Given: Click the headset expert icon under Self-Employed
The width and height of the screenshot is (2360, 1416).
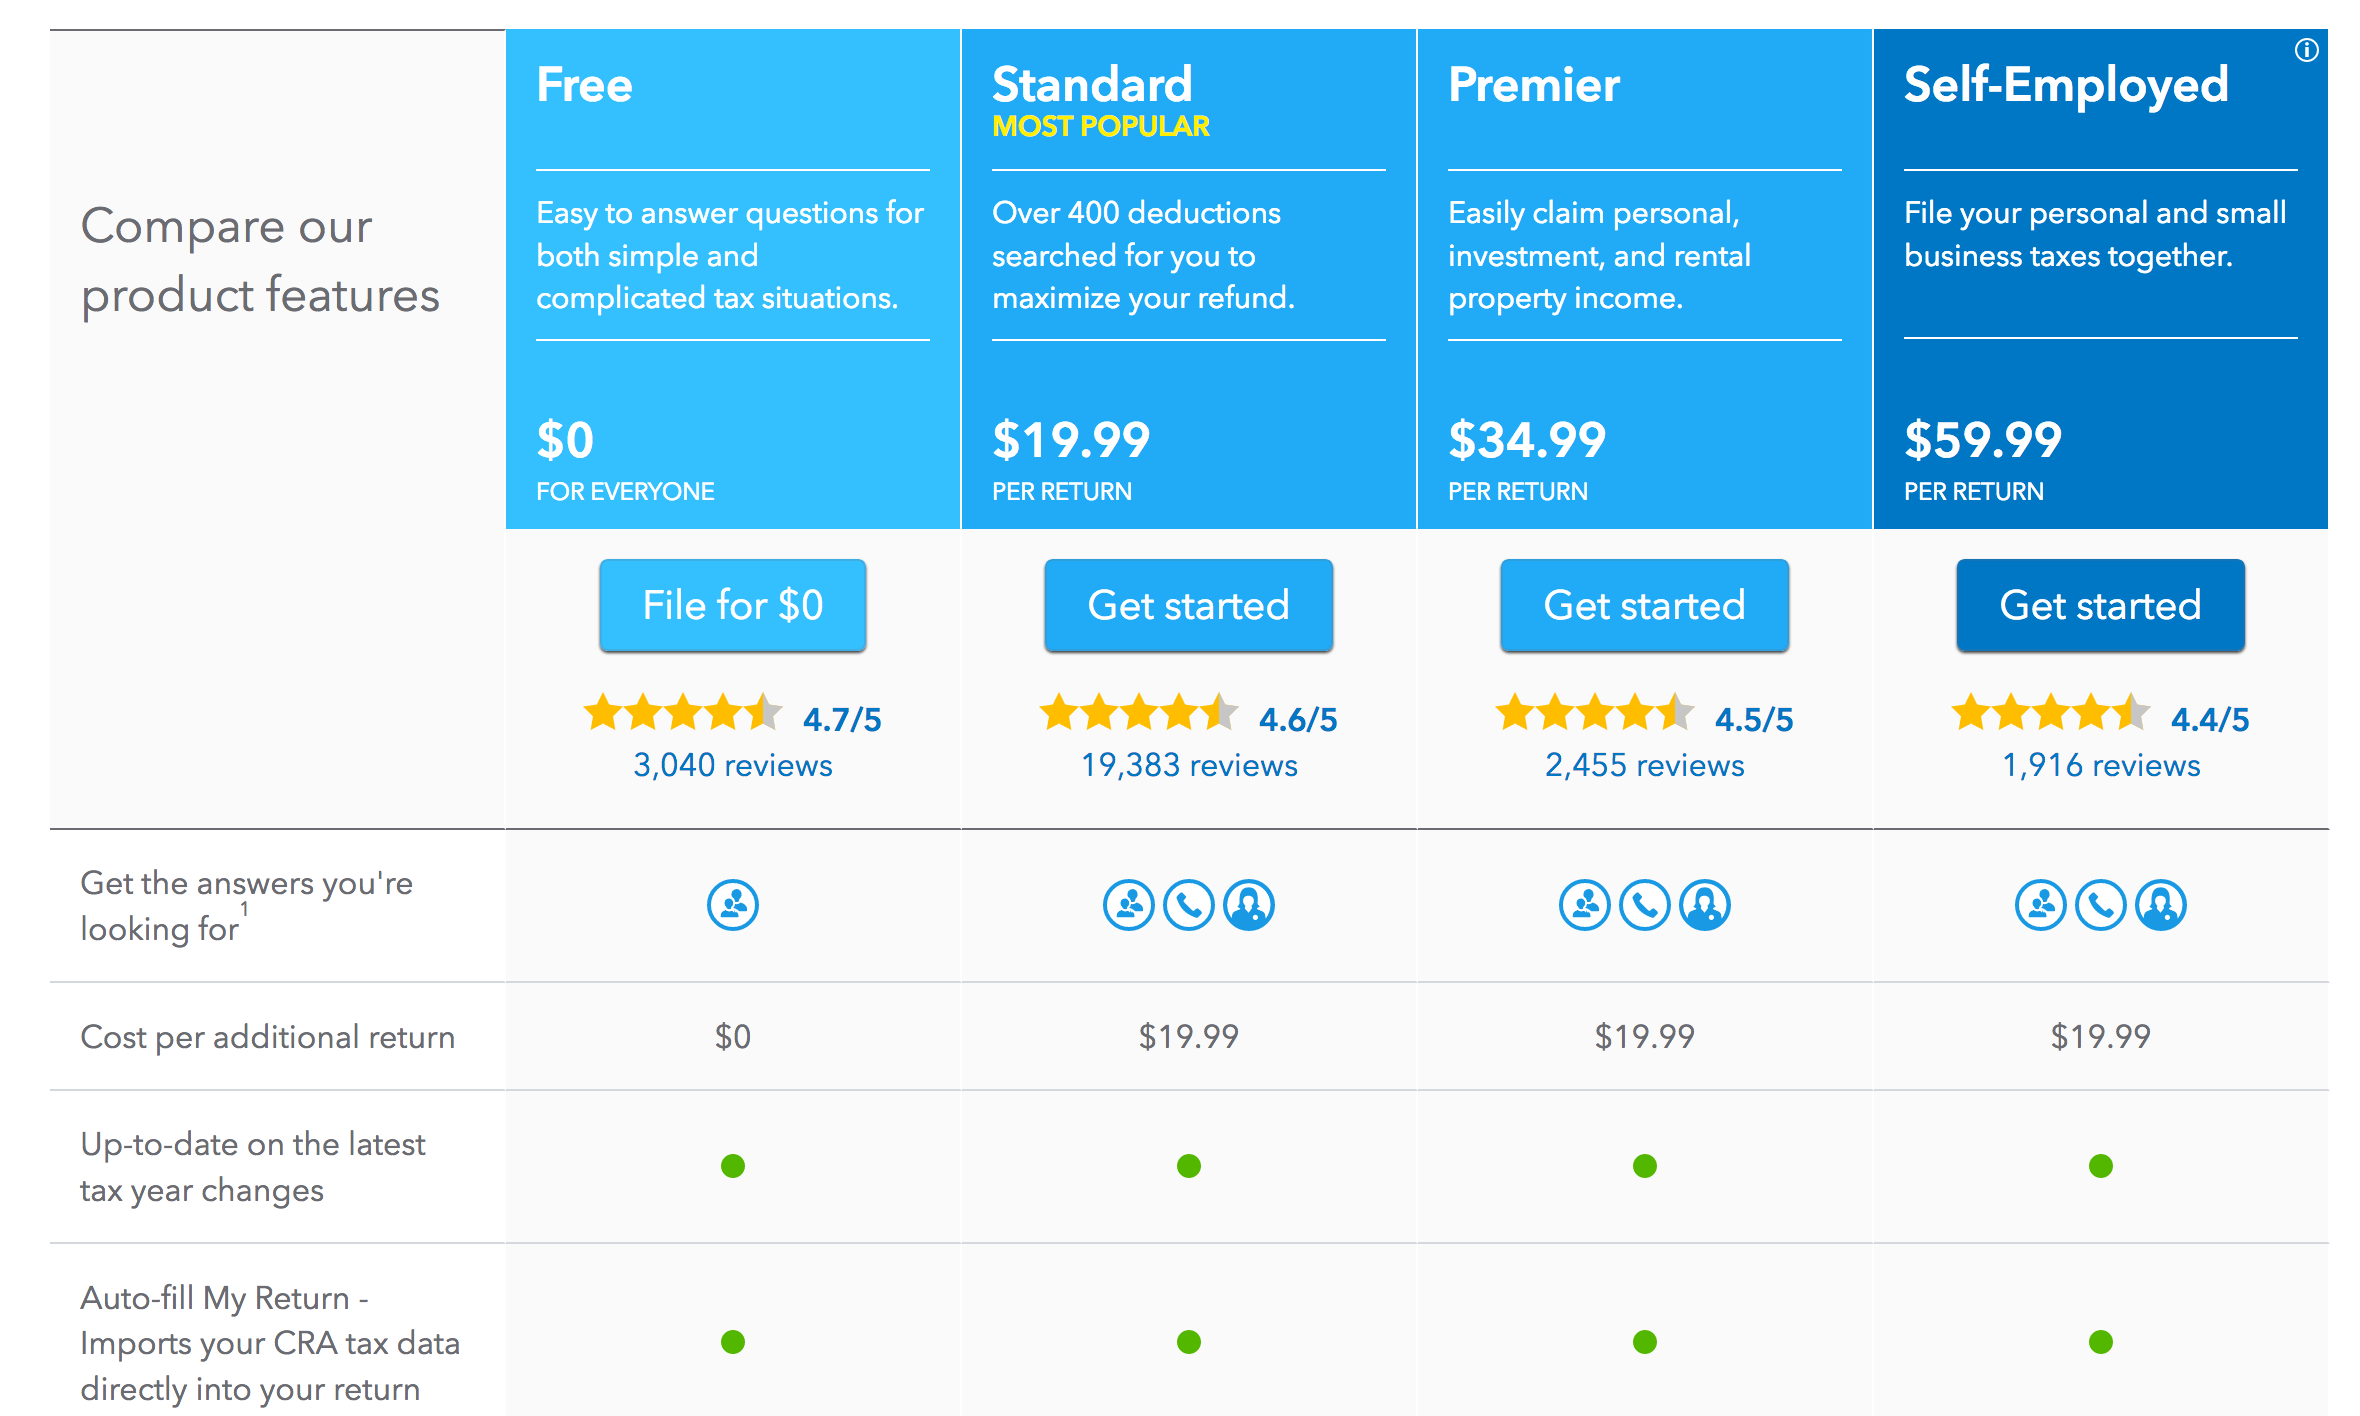Looking at the screenshot, I should pos(2161,905).
